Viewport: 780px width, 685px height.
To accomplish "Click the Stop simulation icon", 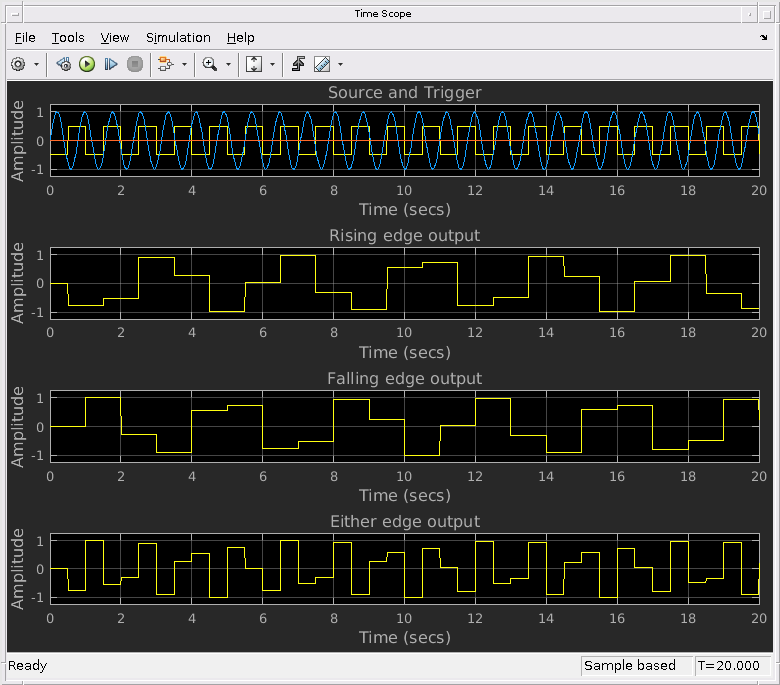I will (135, 64).
